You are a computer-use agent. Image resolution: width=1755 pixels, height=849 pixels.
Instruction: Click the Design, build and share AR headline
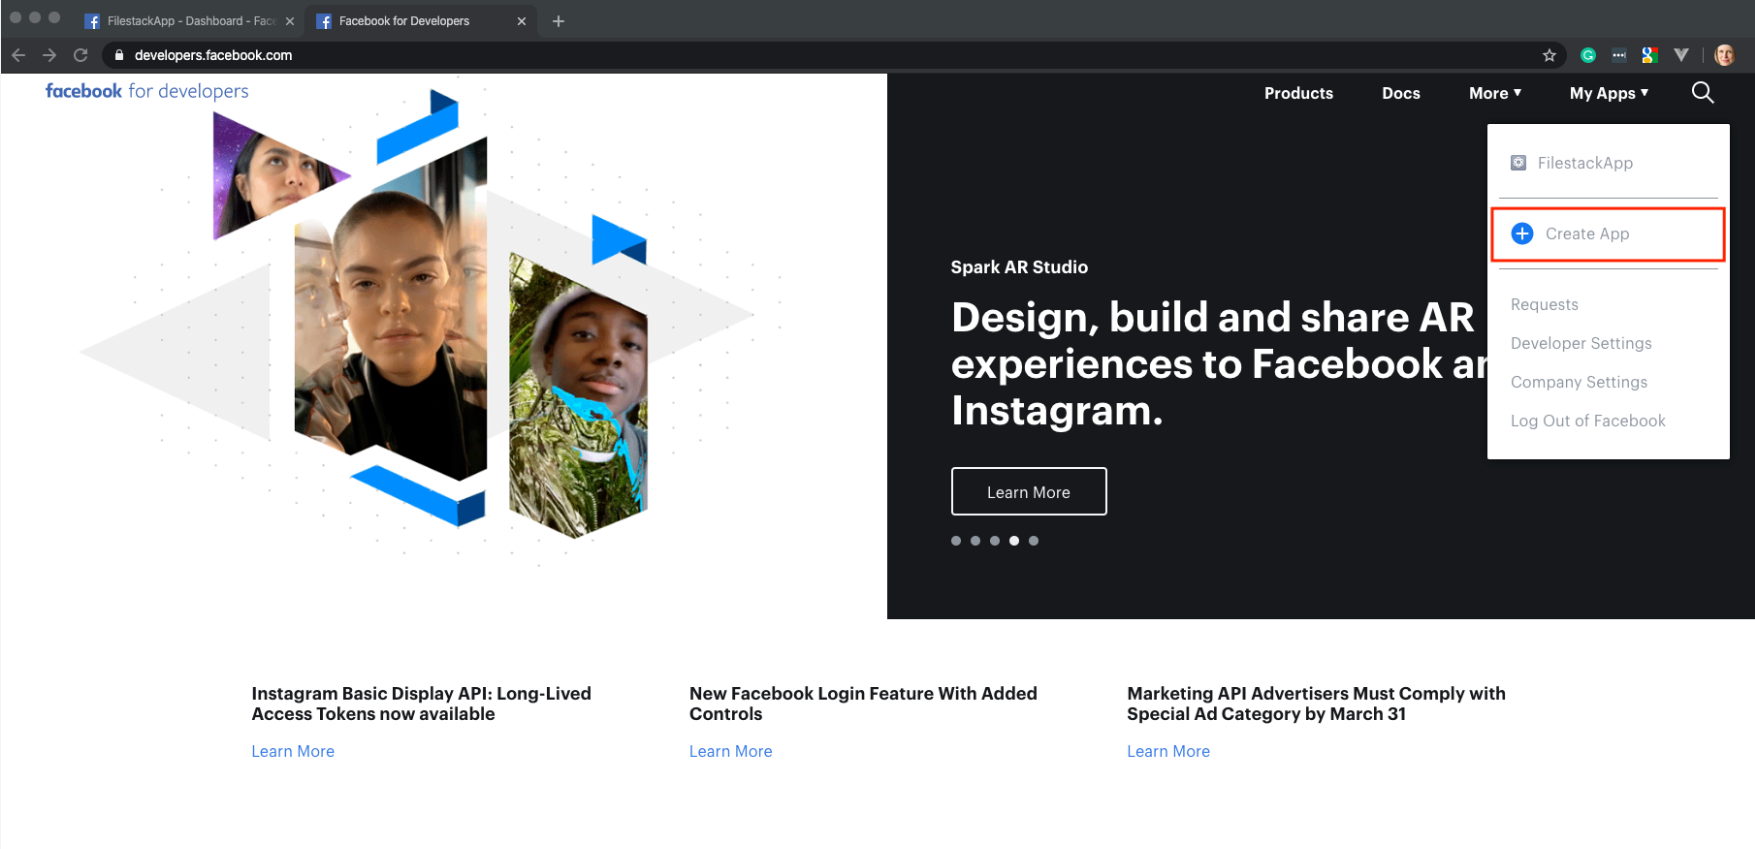1219,364
